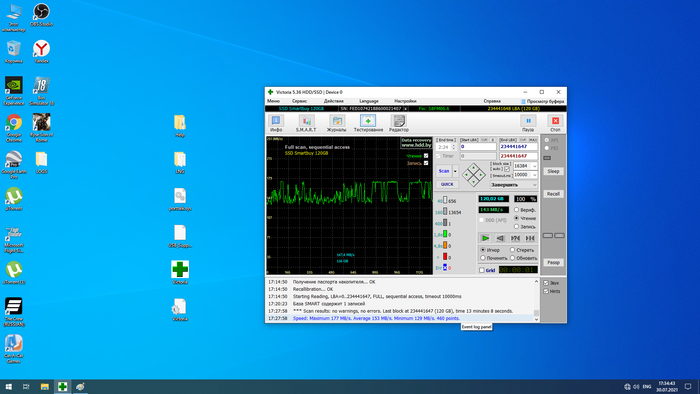Open The Crew desktop shortcut

click(x=14, y=312)
